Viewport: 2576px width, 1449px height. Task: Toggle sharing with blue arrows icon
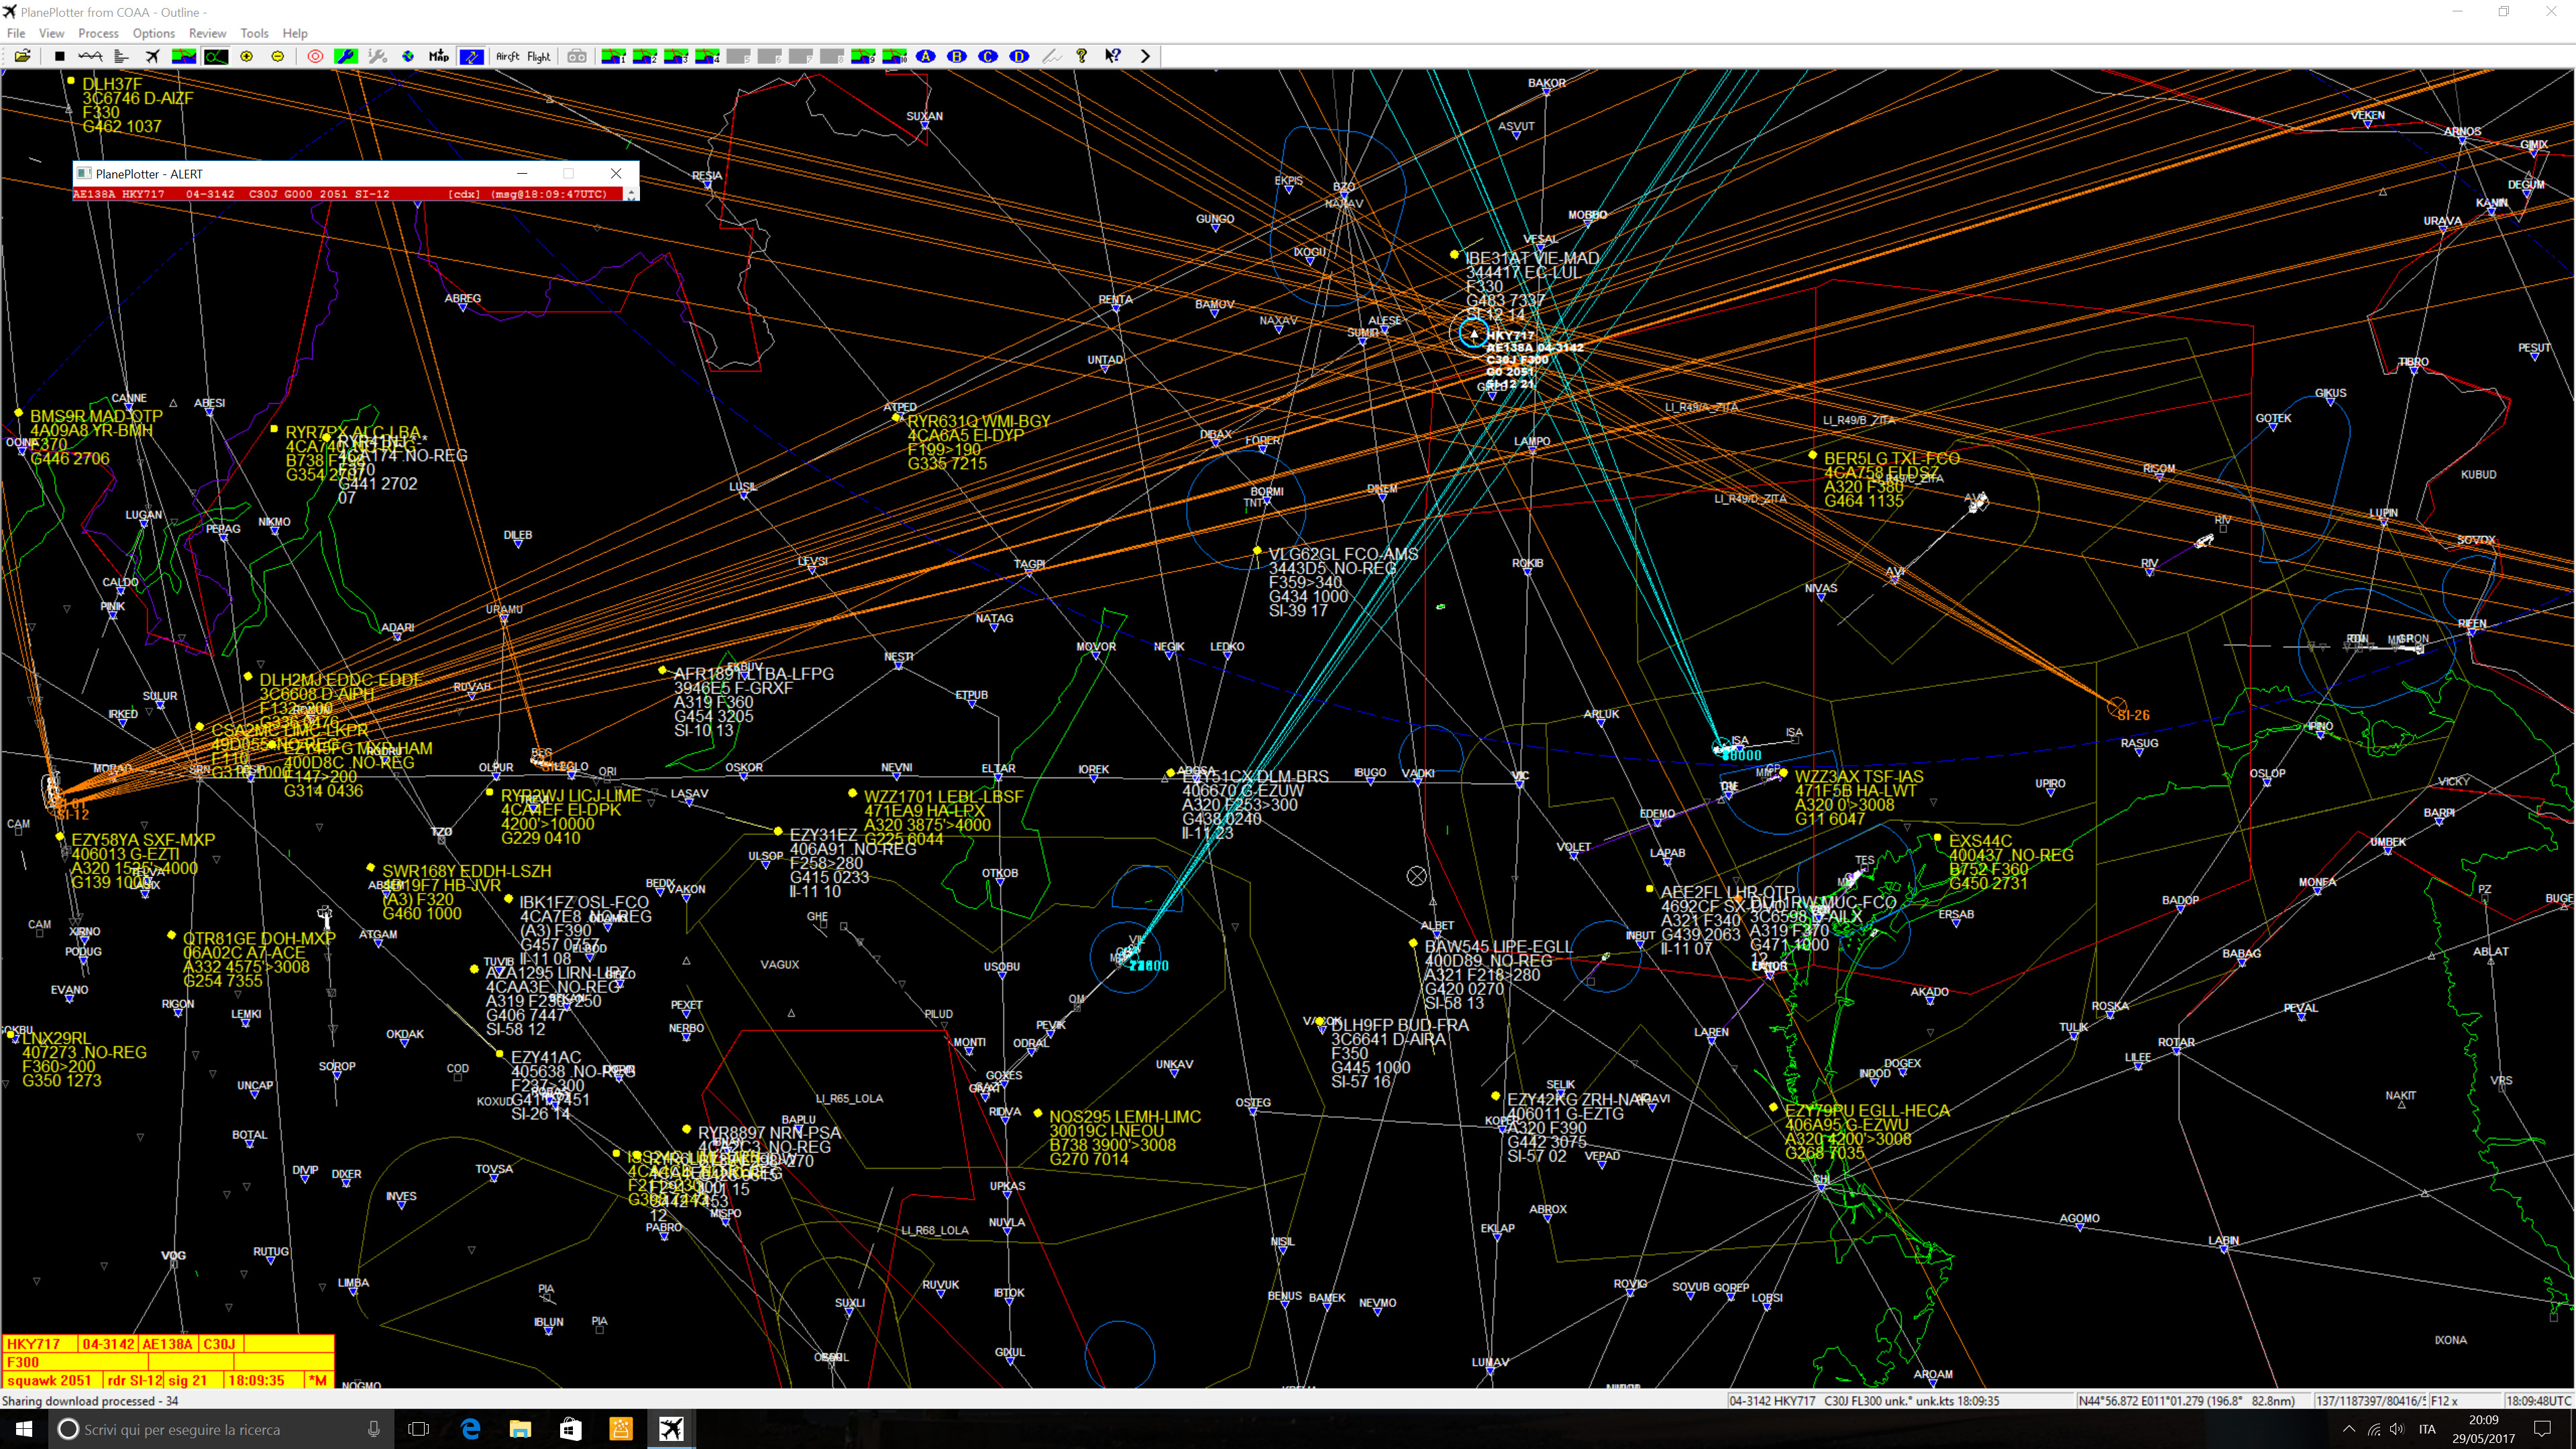click(x=471, y=56)
